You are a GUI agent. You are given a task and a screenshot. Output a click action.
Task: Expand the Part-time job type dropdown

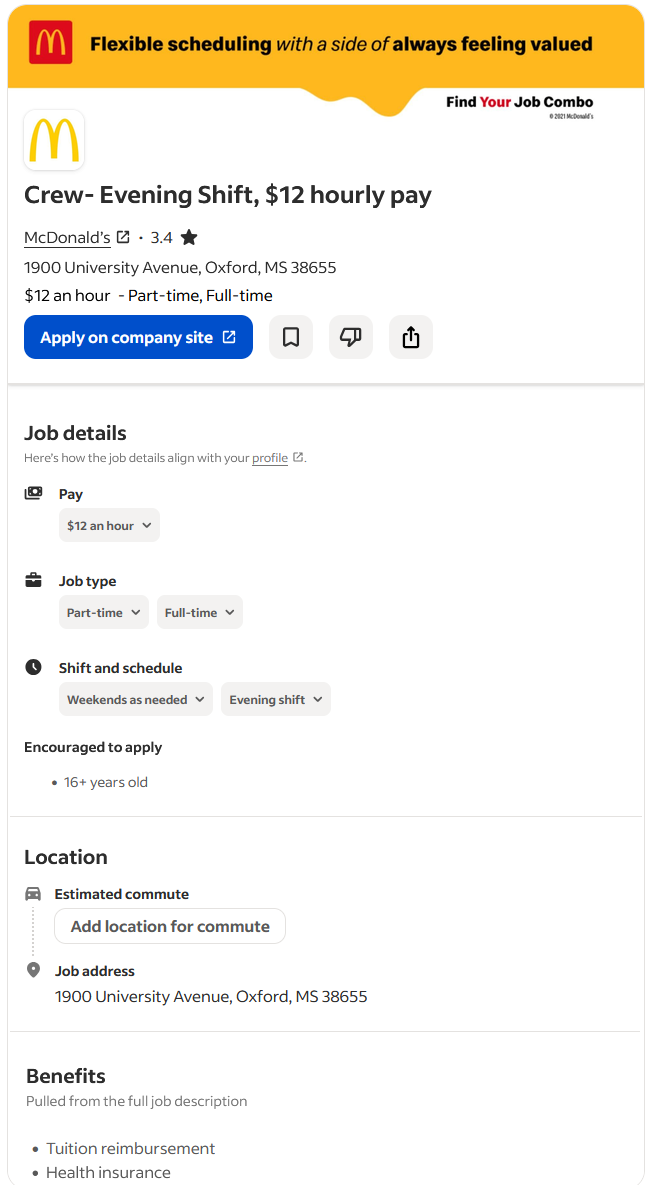coord(104,612)
